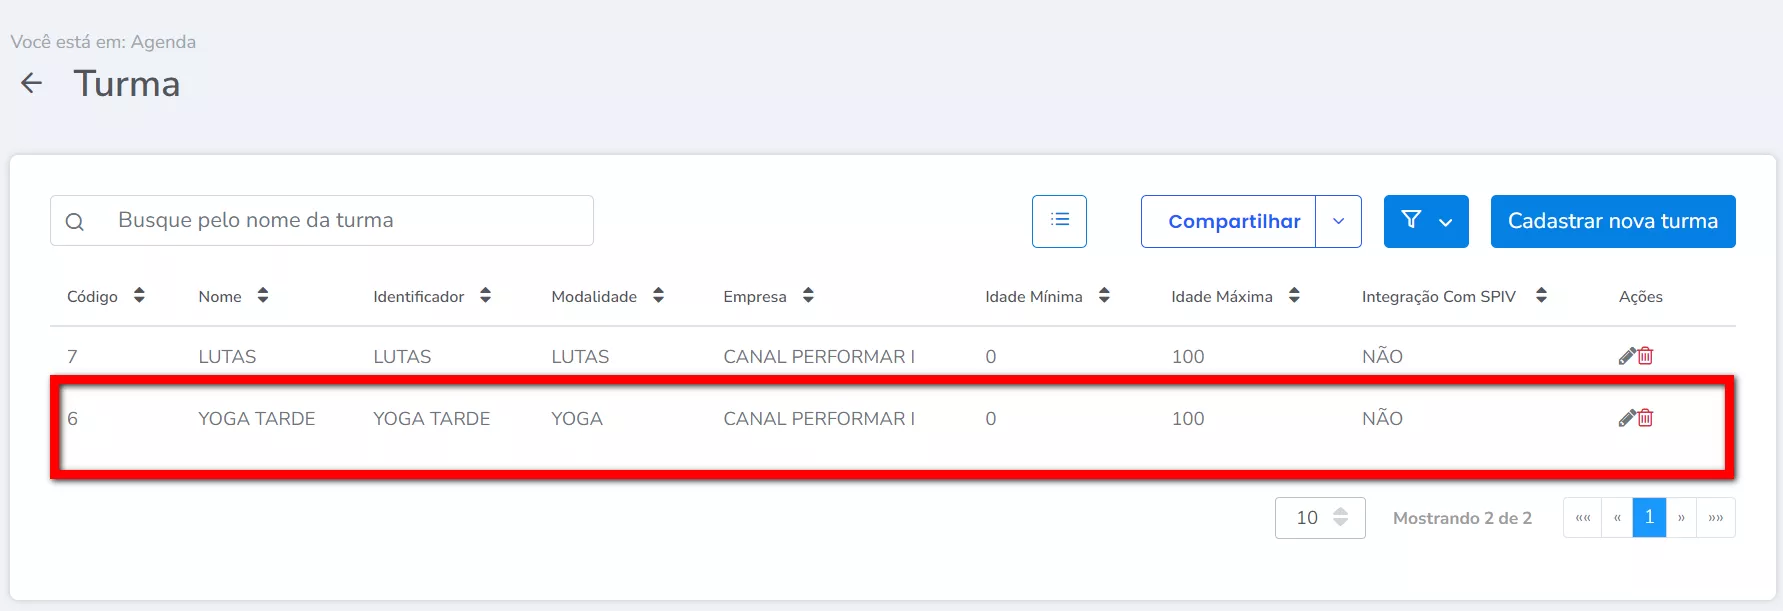Click trash icon for YOGA TARDE row

(x=1646, y=418)
